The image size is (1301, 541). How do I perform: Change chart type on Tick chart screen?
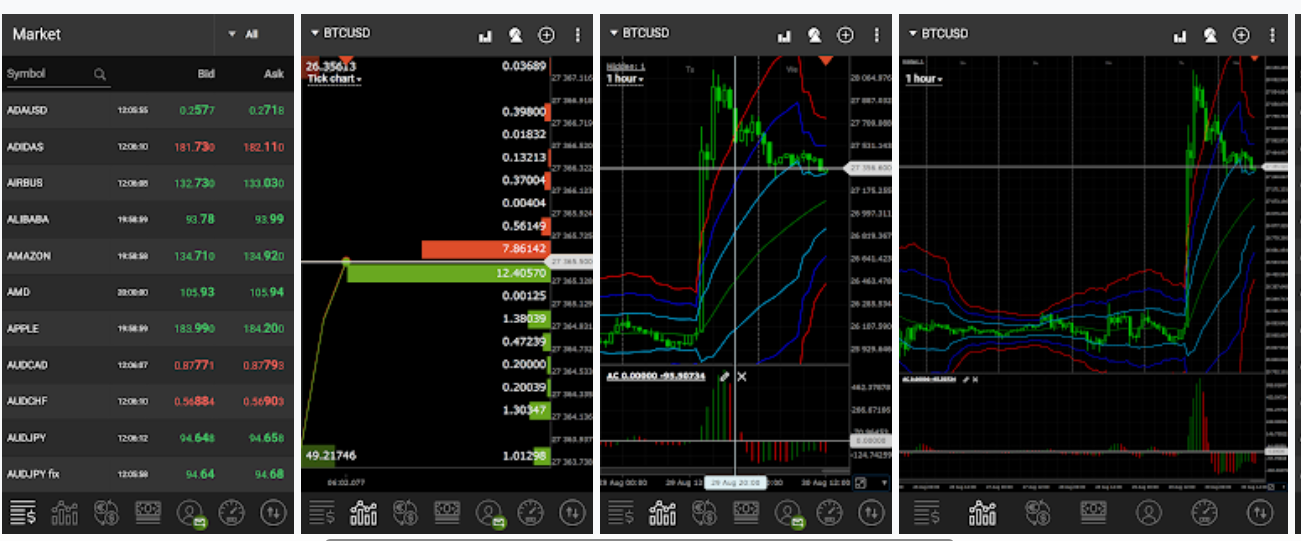[x=486, y=35]
